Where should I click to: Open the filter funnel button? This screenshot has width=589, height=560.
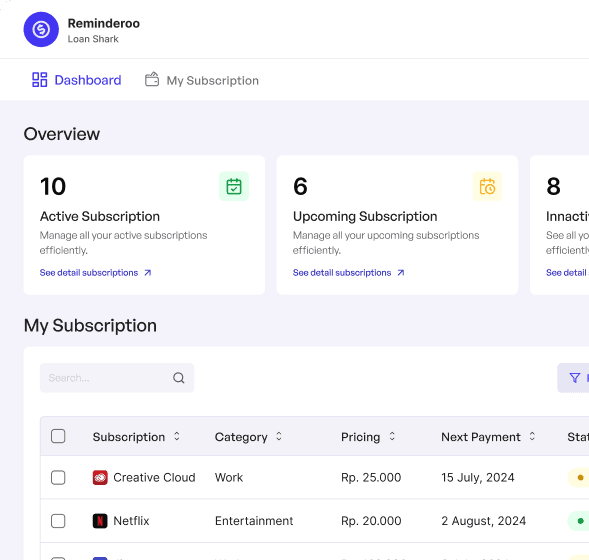(574, 378)
